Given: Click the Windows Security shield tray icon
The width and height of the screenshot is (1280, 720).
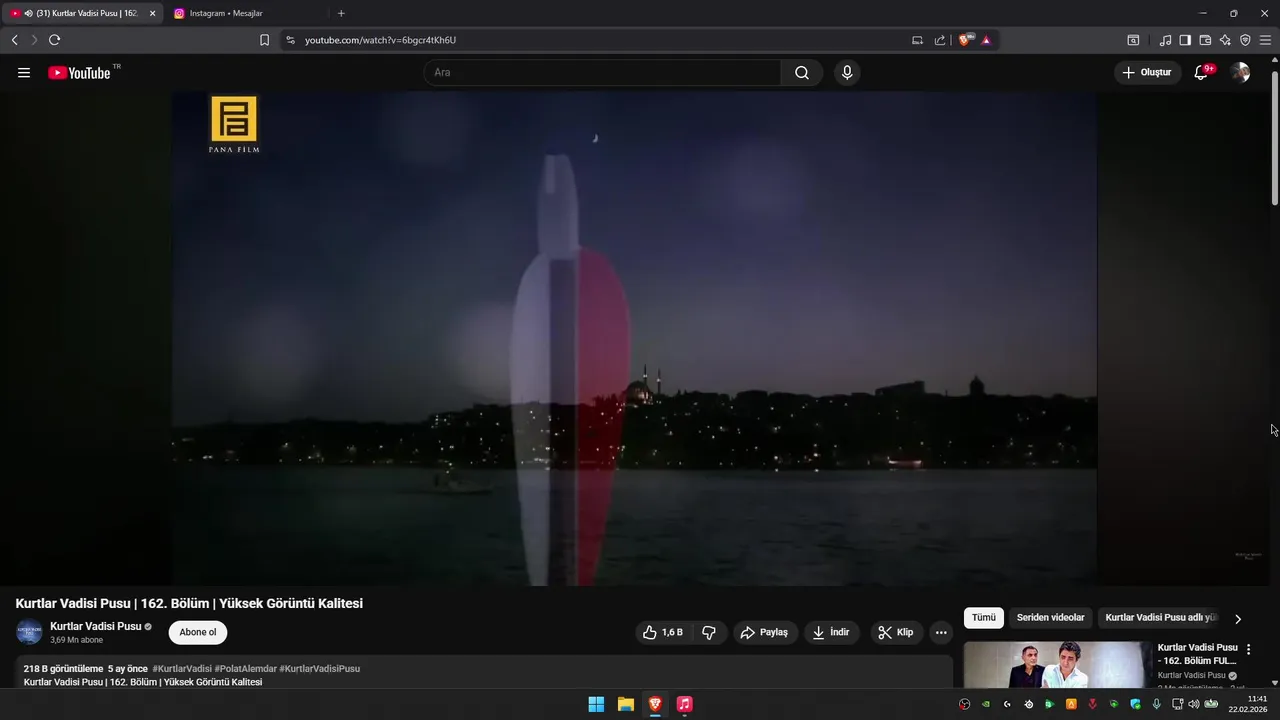Looking at the screenshot, I should pos(1135,704).
